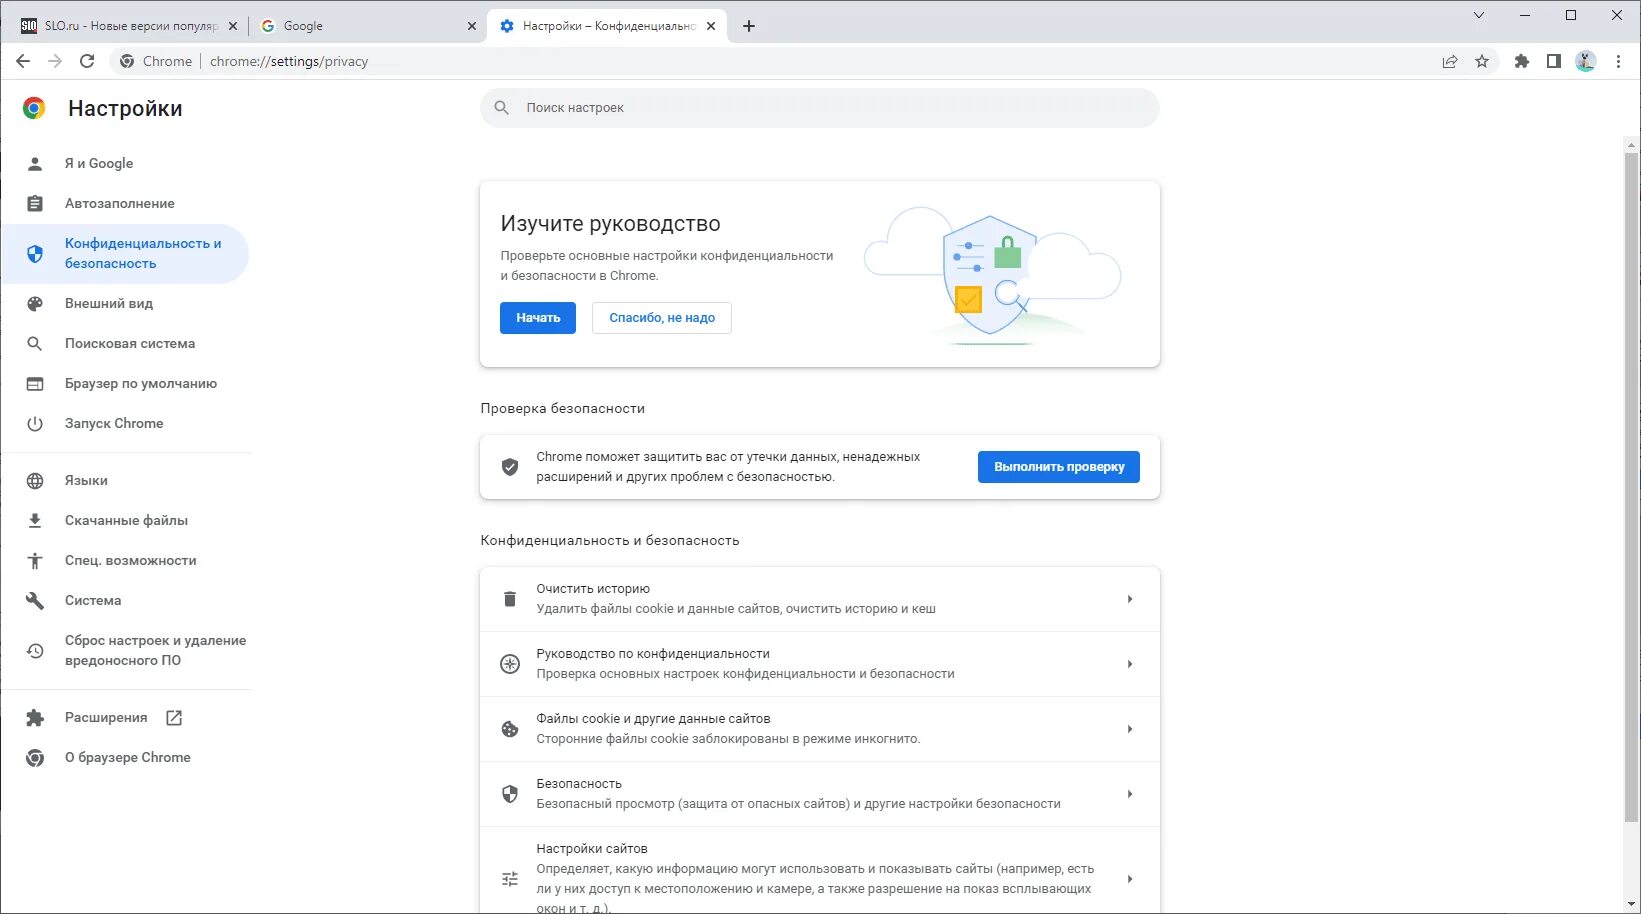
Task: Open Настройки сайтов row
Action: point(820,871)
